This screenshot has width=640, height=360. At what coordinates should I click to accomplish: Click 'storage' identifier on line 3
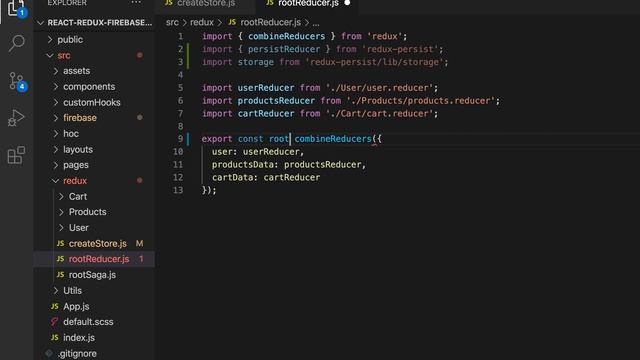(256, 62)
